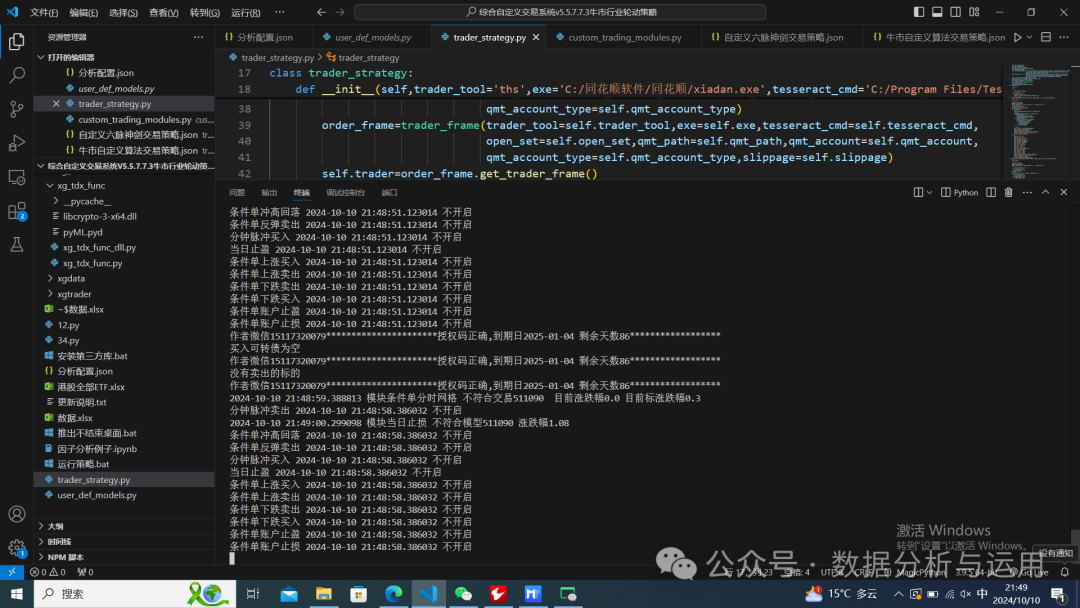Show errors and warnings in status bar
Screen dimensions: 1080x608
click(x=48, y=572)
